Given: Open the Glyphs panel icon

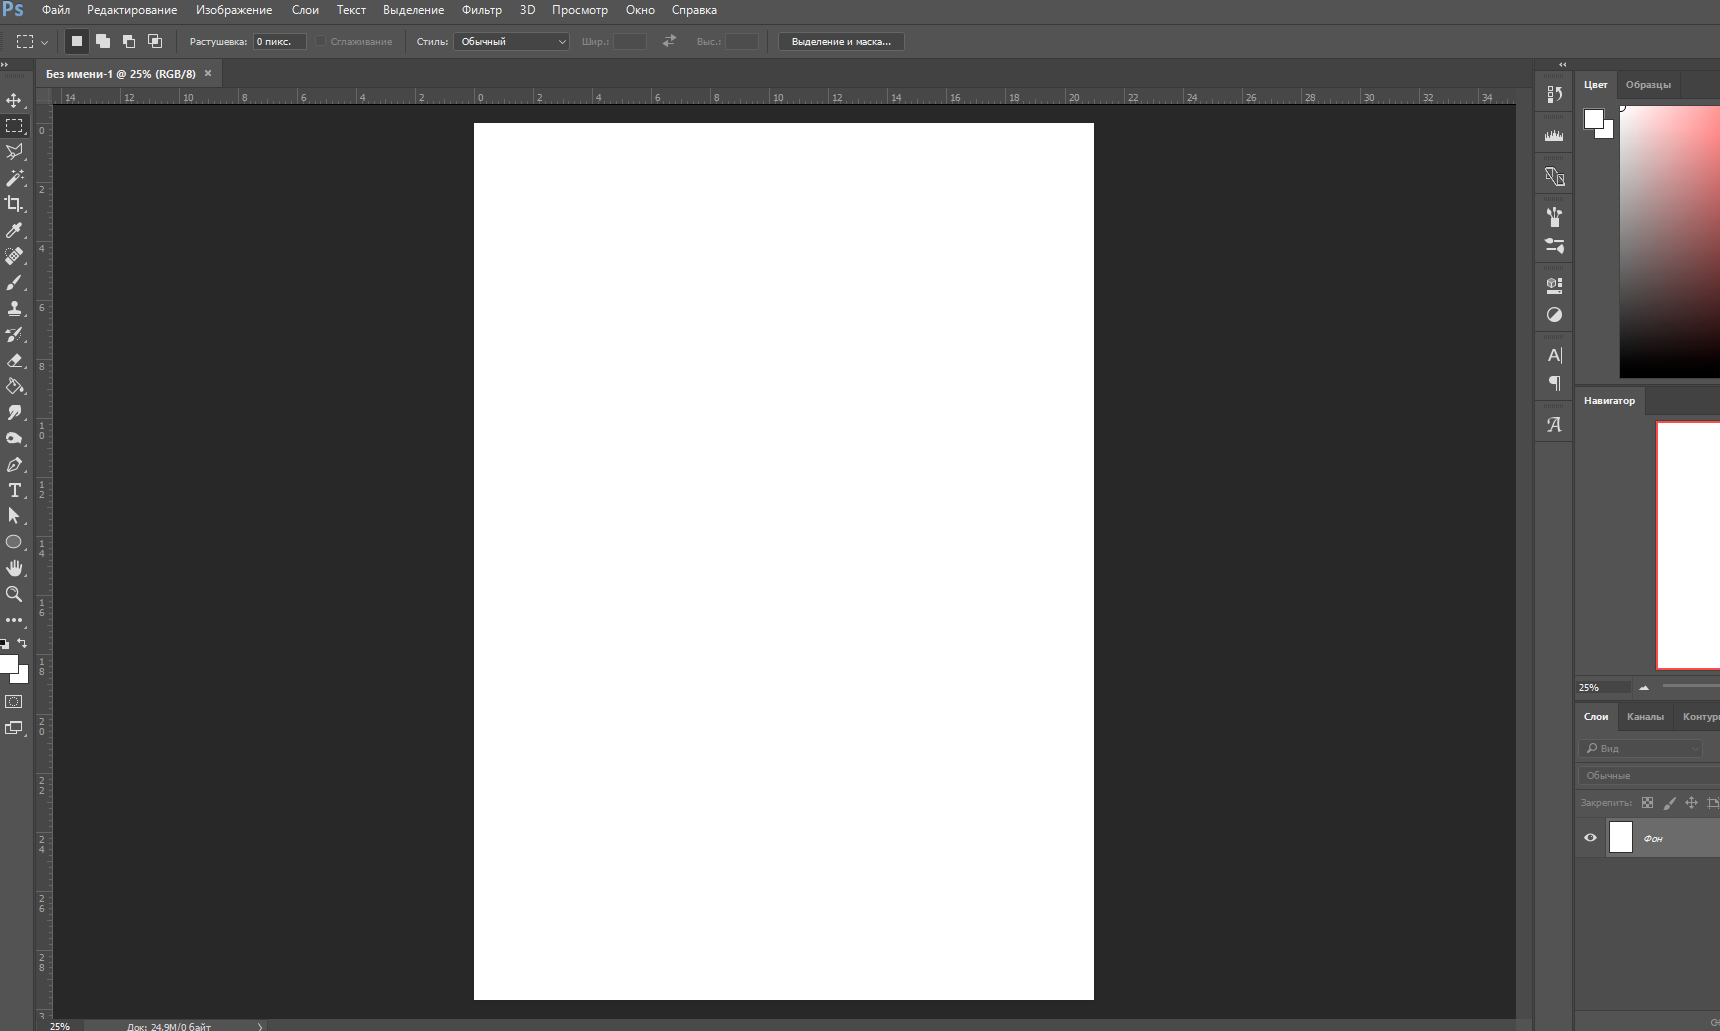Looking at the screenshot, I should click(x=1554, y=424).
